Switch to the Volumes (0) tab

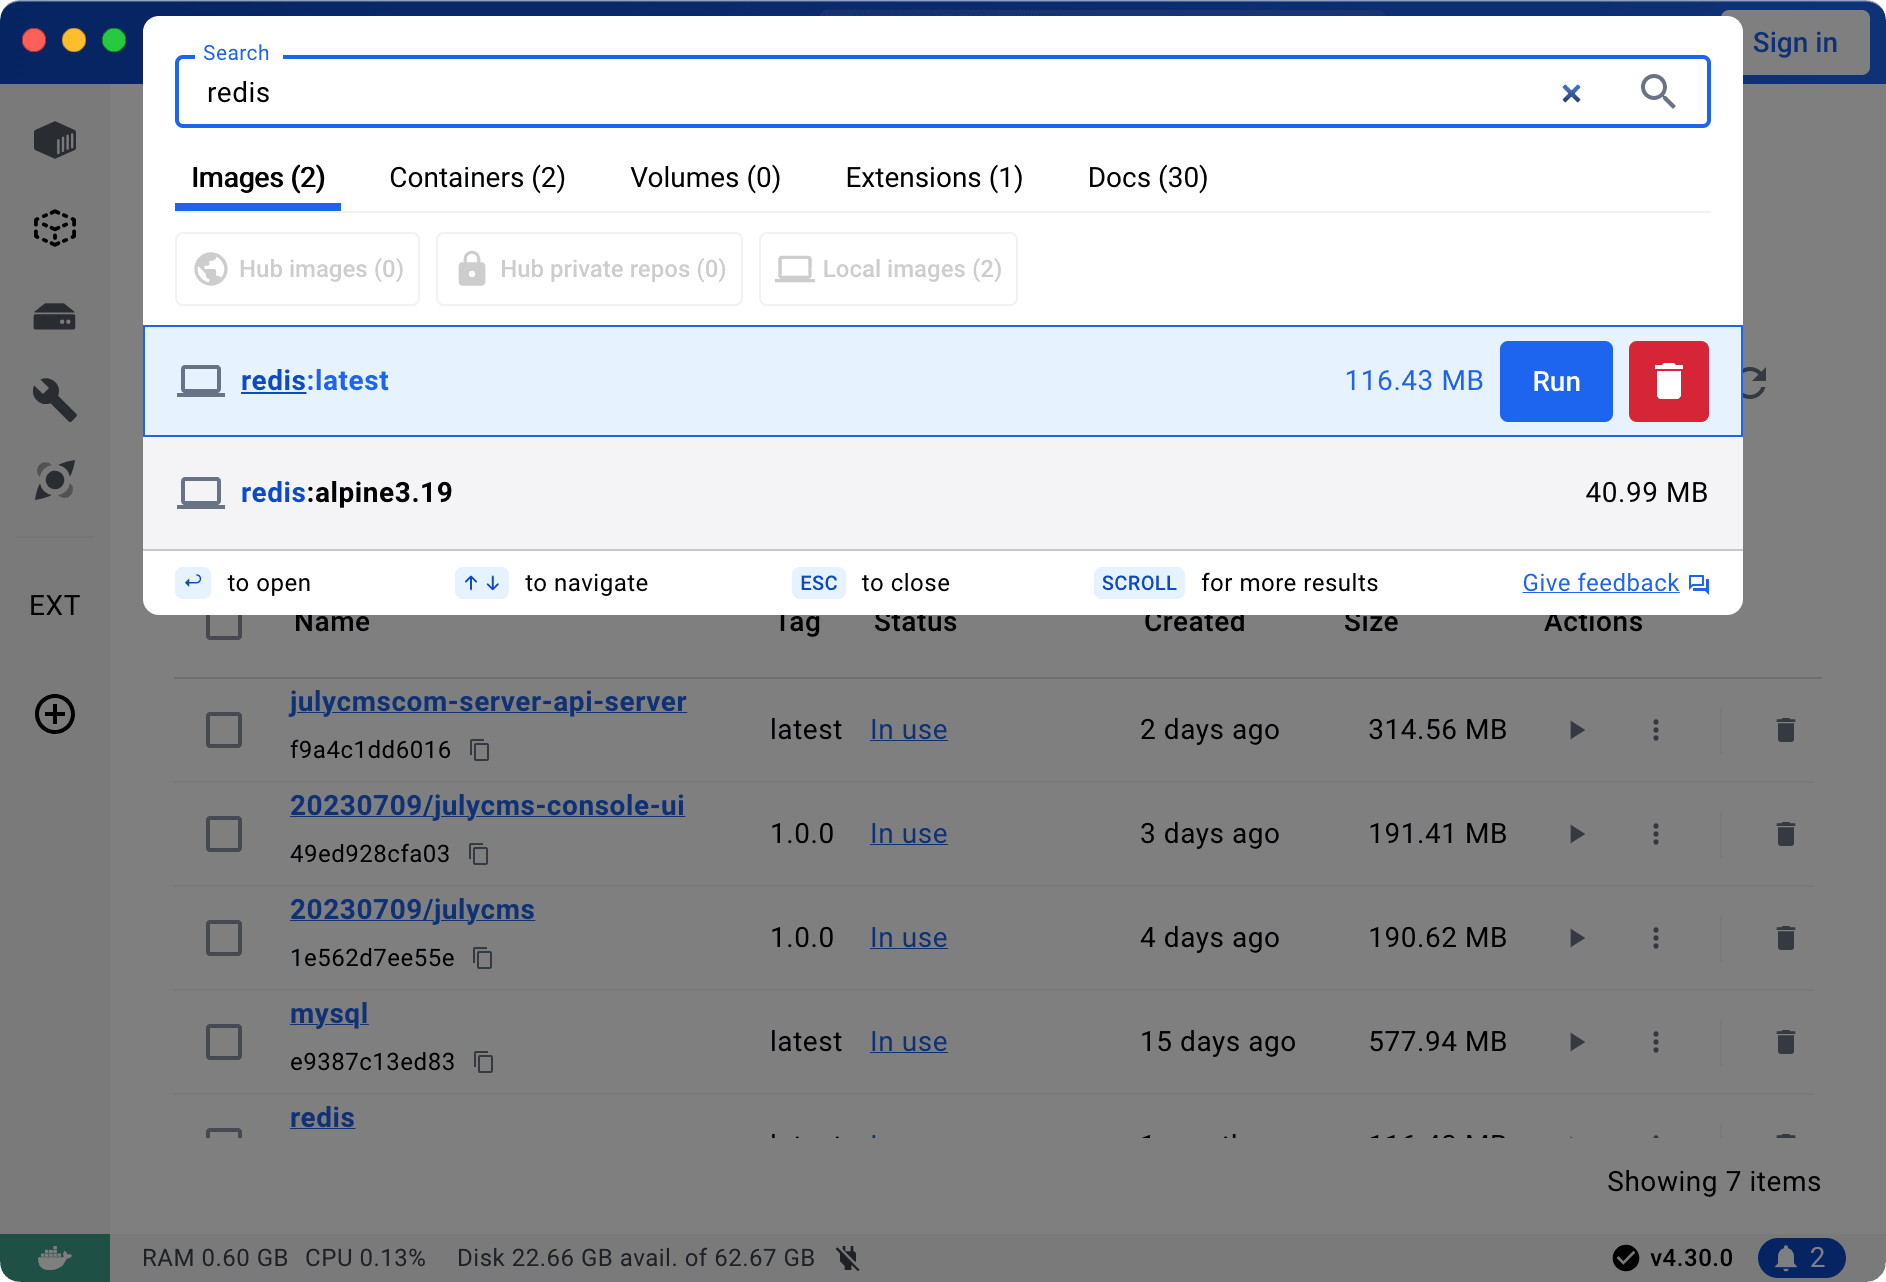705,178
